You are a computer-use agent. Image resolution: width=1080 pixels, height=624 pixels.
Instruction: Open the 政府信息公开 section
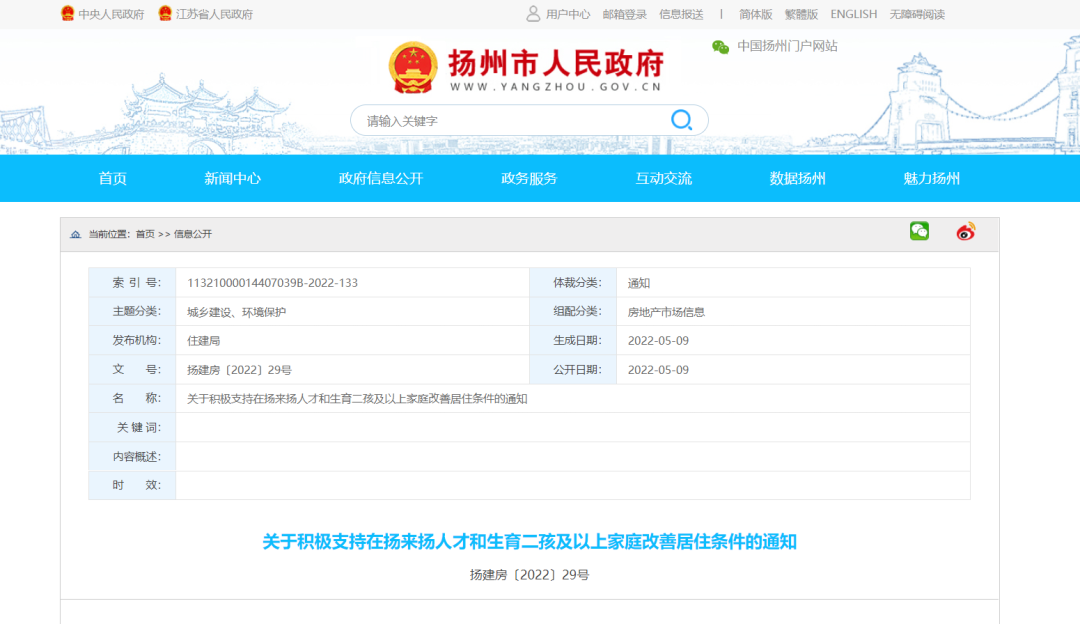click(382, 178)
